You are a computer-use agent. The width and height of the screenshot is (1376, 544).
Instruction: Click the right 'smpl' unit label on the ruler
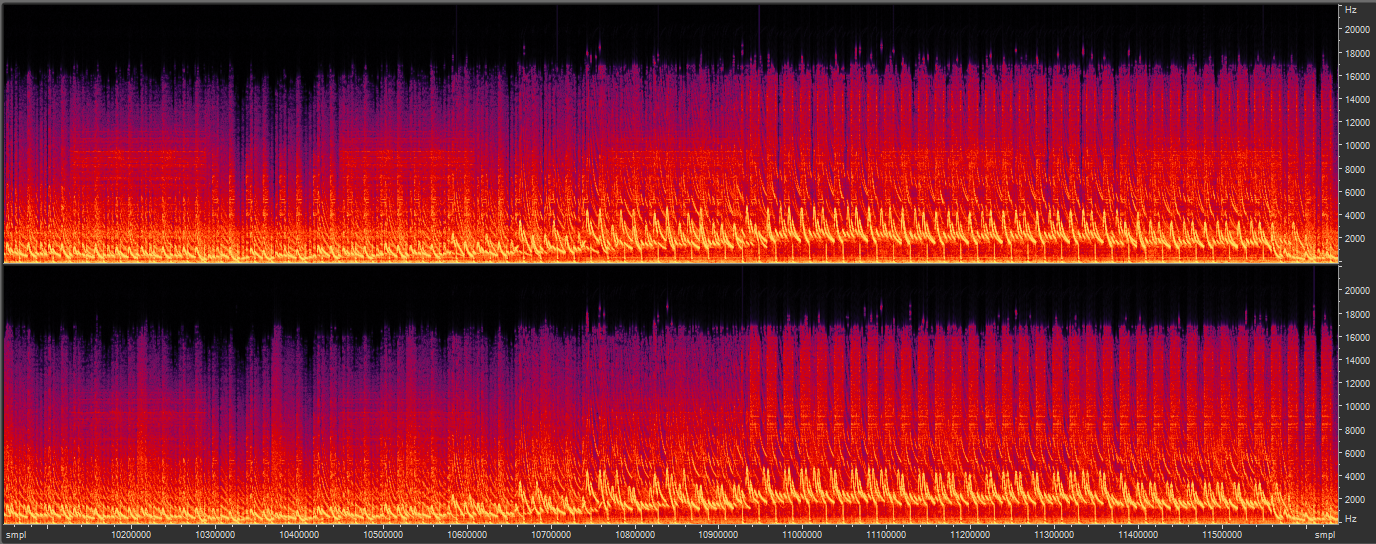(1324, 536)
